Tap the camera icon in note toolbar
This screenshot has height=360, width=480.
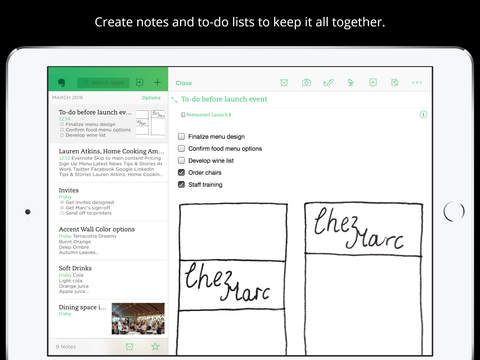point(306,83)
